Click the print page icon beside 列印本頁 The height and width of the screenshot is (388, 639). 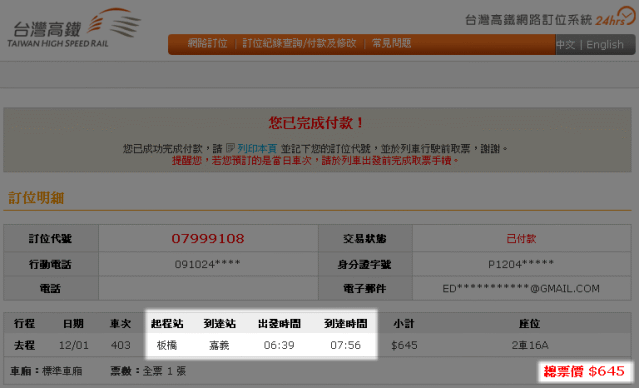coord(230,148)
